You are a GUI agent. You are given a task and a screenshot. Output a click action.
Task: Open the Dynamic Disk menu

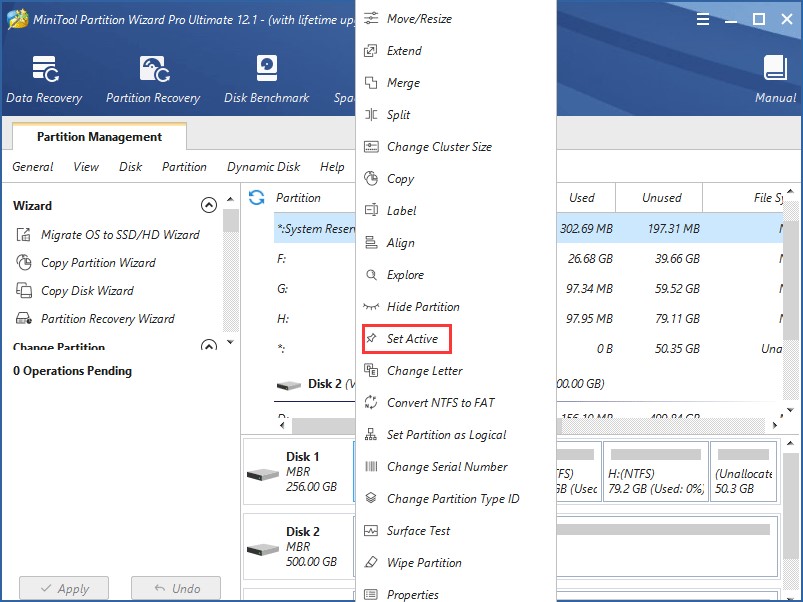(263, 167)
